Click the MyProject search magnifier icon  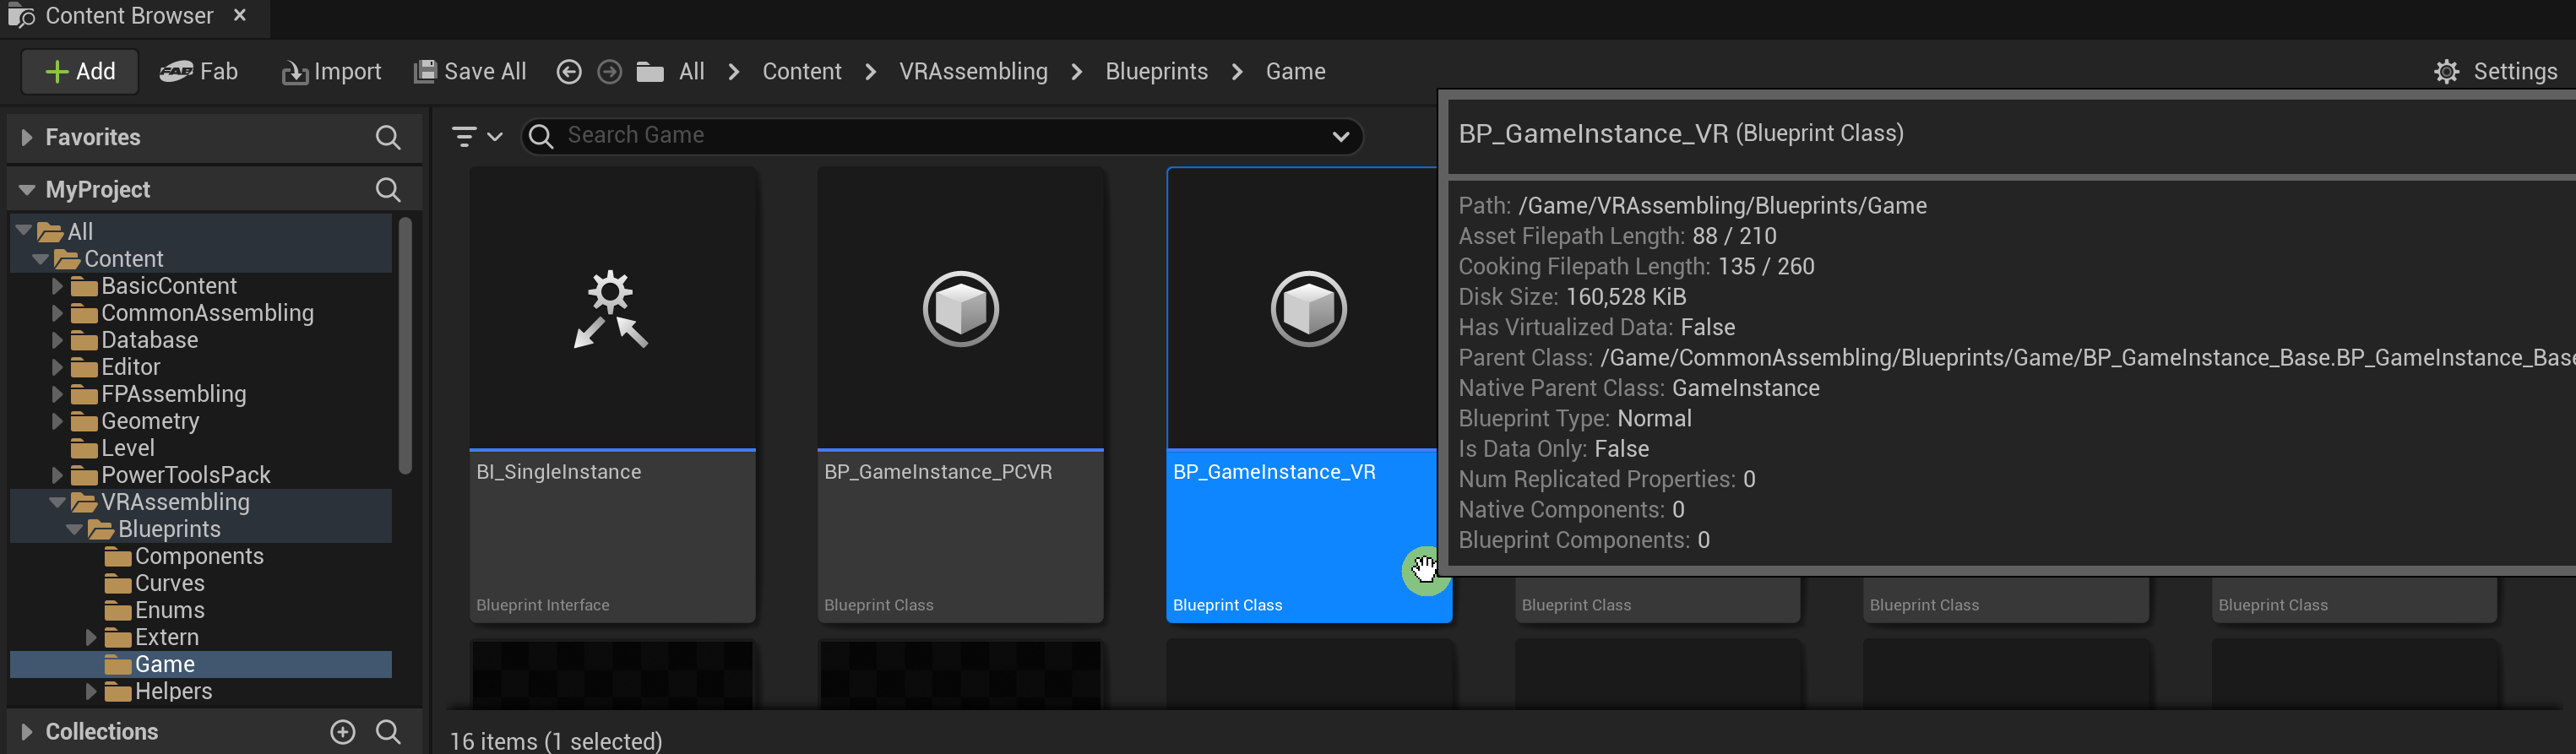(388, 190)
